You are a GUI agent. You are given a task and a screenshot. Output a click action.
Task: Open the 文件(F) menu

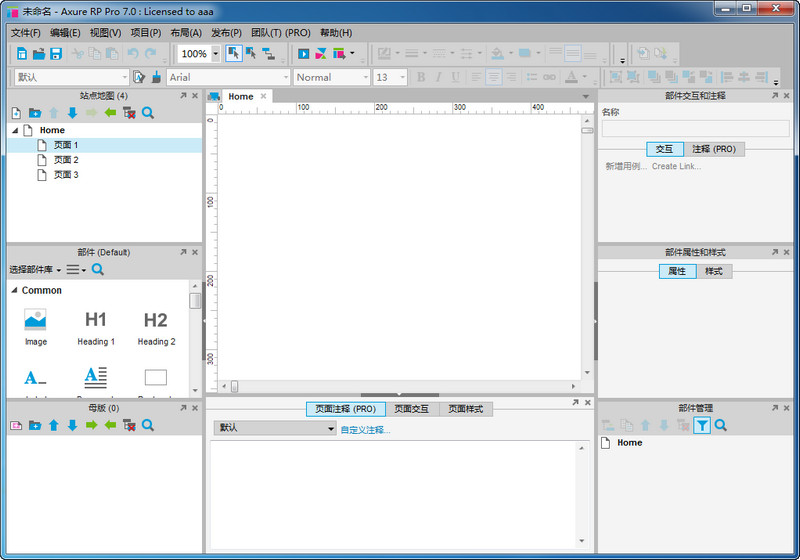[x=26, y=33]
